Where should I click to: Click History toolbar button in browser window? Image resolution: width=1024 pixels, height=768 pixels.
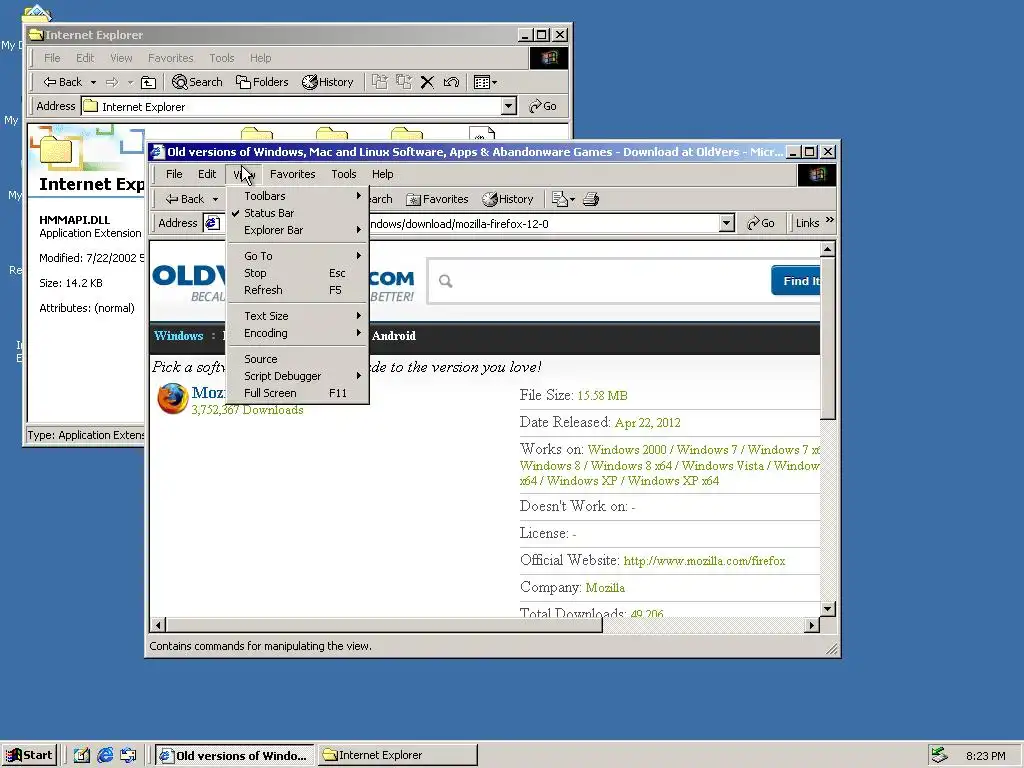point(508,199)
